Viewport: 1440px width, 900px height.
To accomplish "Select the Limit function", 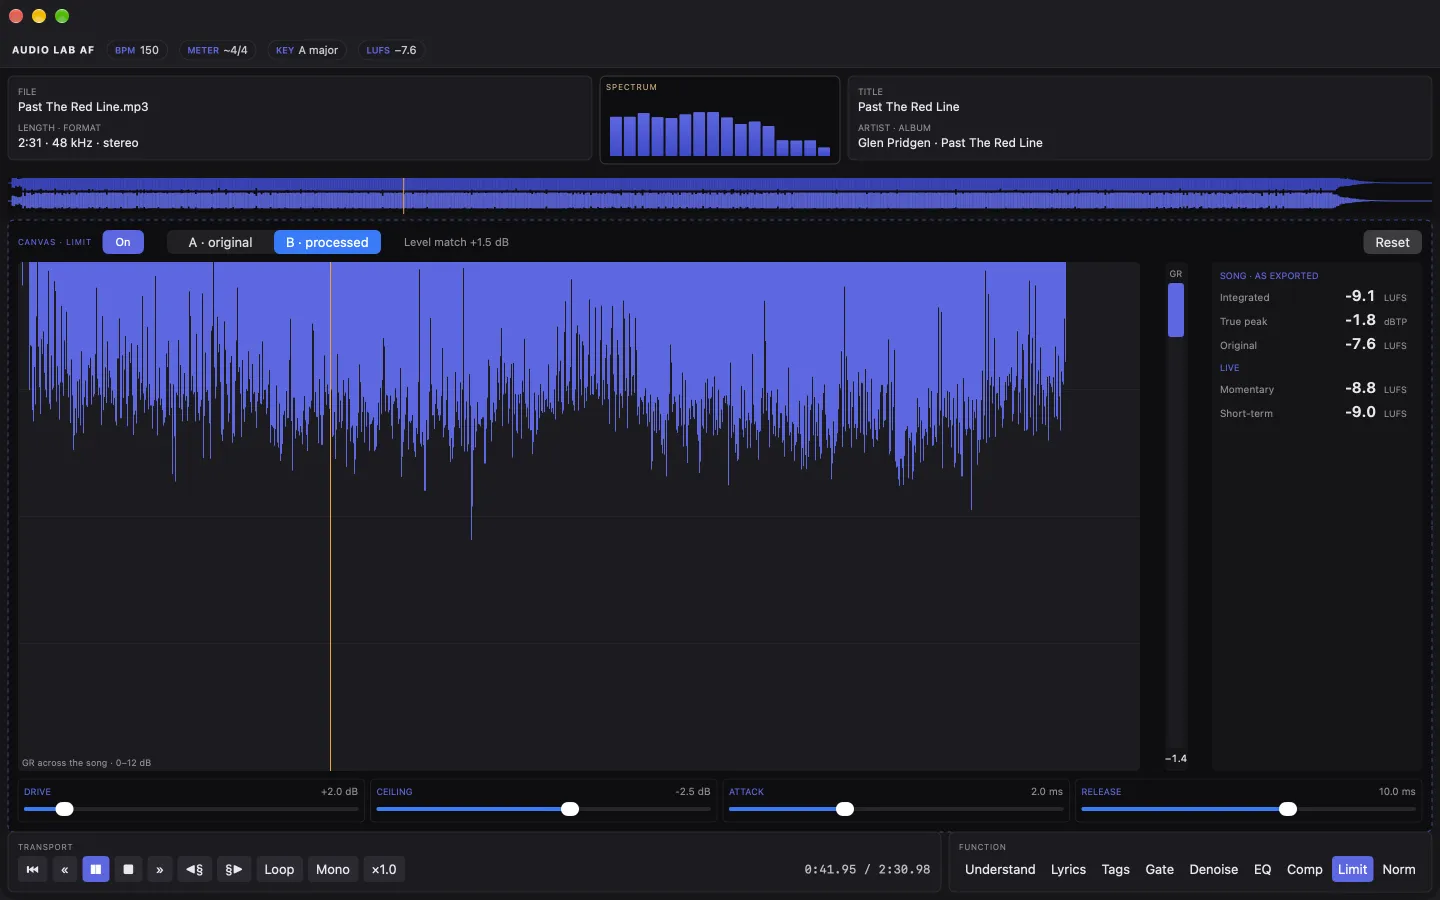I will tap(1352, 869).
